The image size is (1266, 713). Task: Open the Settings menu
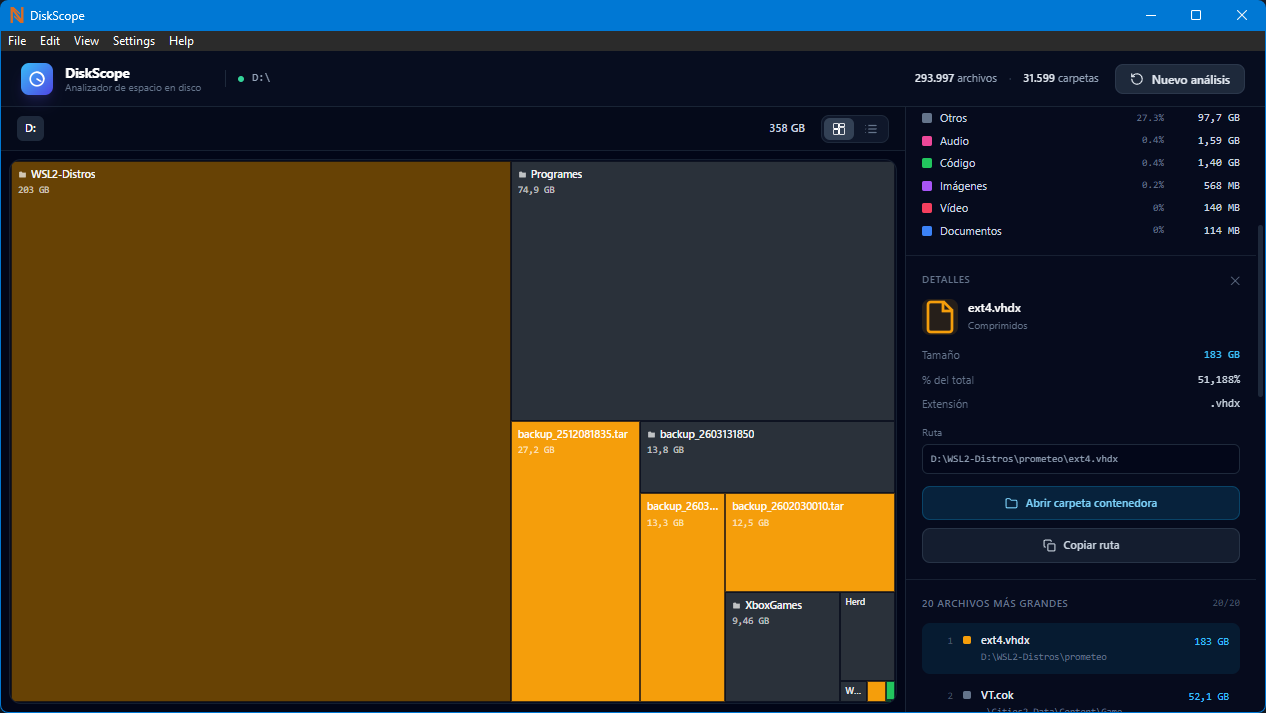[x=134, y=41]
